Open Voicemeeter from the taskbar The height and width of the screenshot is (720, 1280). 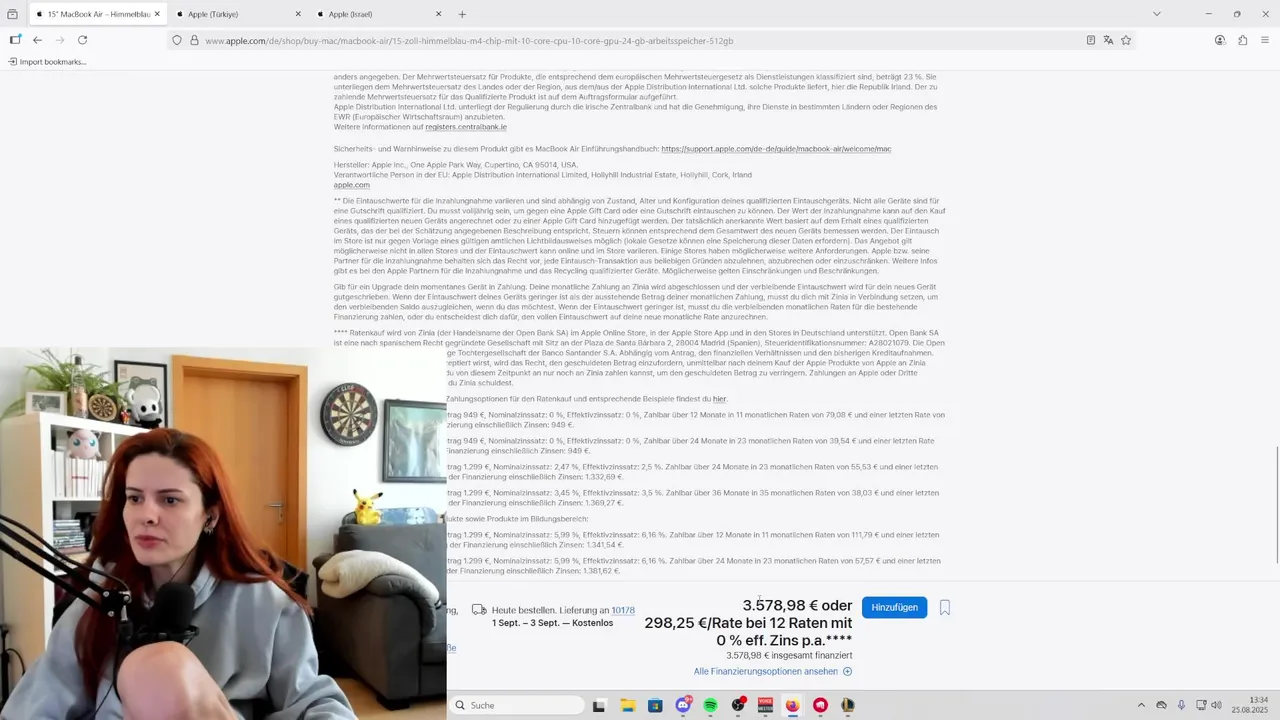[x=765, y=705]
